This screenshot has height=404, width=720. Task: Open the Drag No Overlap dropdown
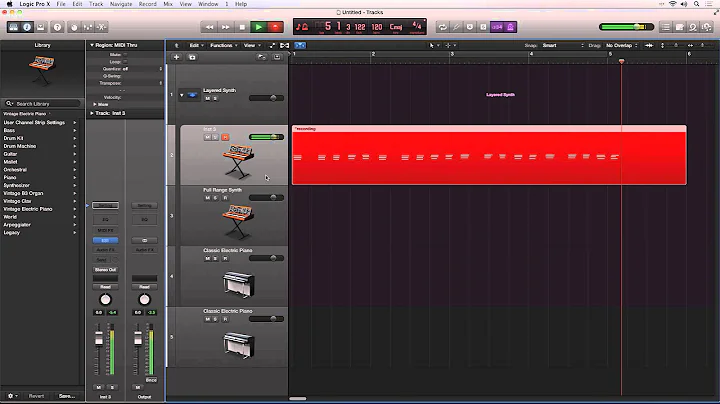point(622,45)
